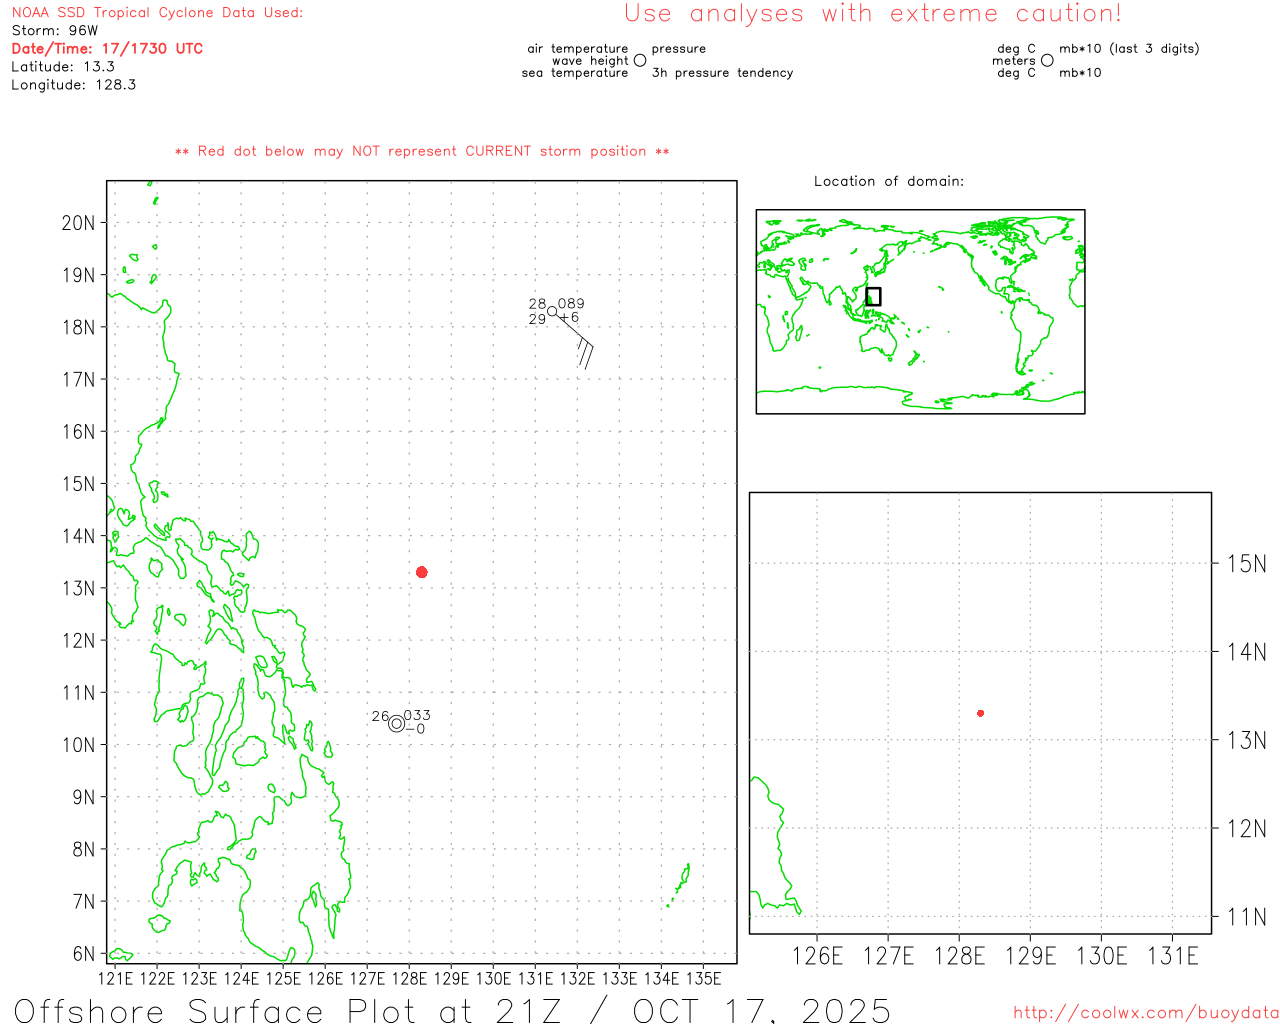Click legend circle beside "wave height"
The image size is (1280, 1024).
(640, 61)
